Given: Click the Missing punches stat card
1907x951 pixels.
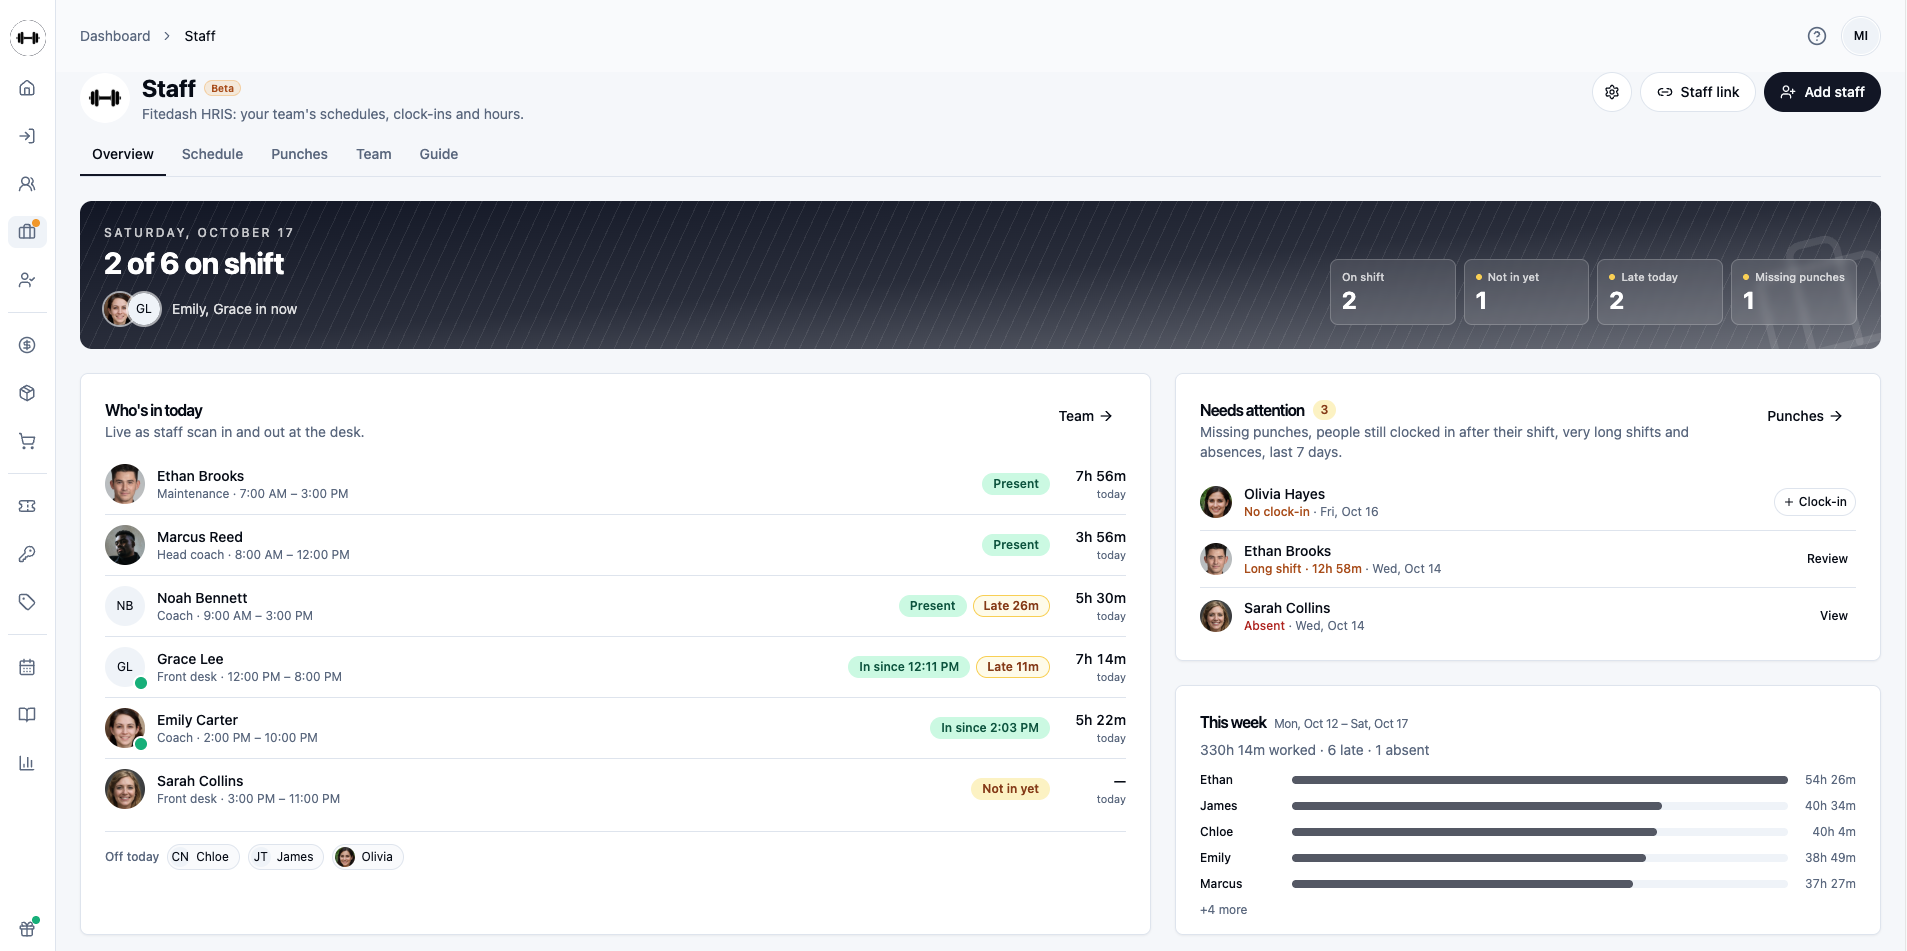Looking at the screenshot, I should click(x=1794, y=292).
